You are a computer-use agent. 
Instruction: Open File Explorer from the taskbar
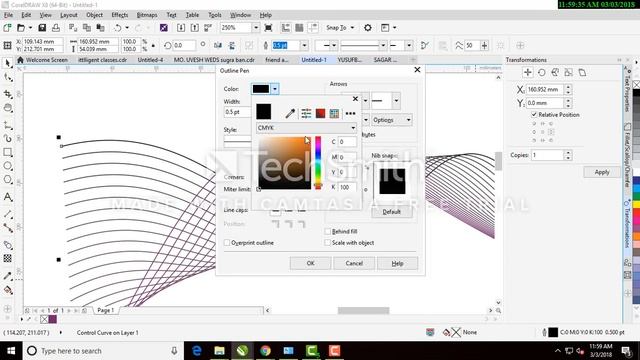(x=219, y=351)
